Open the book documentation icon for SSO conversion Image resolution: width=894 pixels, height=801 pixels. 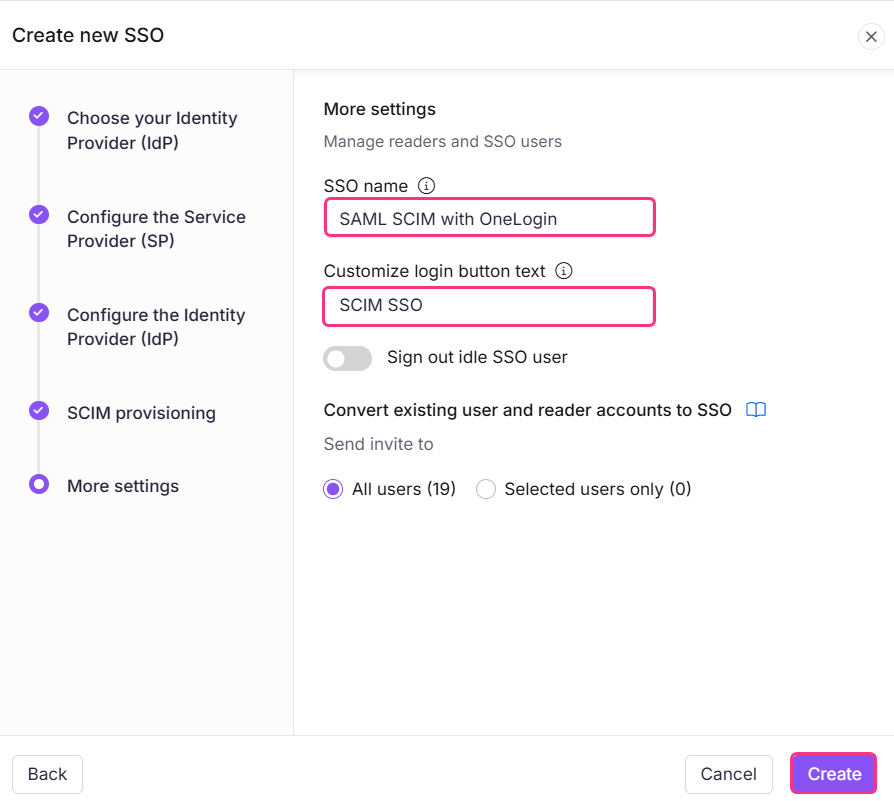[x=755, y=409]
